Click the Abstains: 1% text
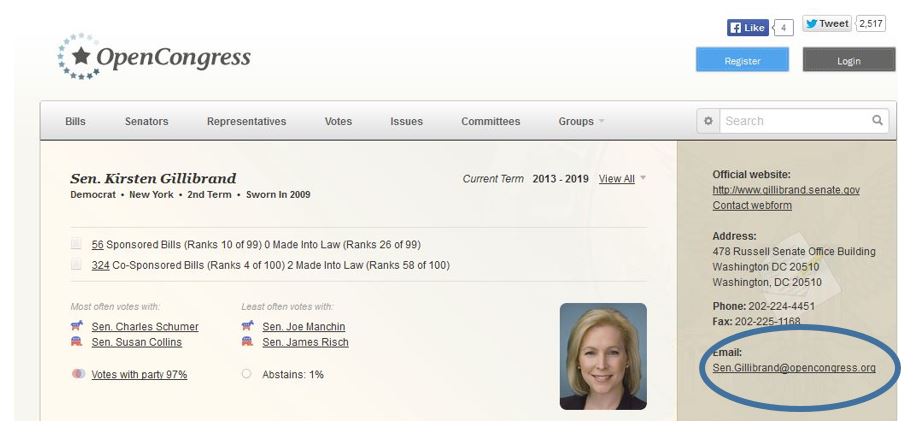This screenshot has height=445, width=923. (x=293, y=374)
